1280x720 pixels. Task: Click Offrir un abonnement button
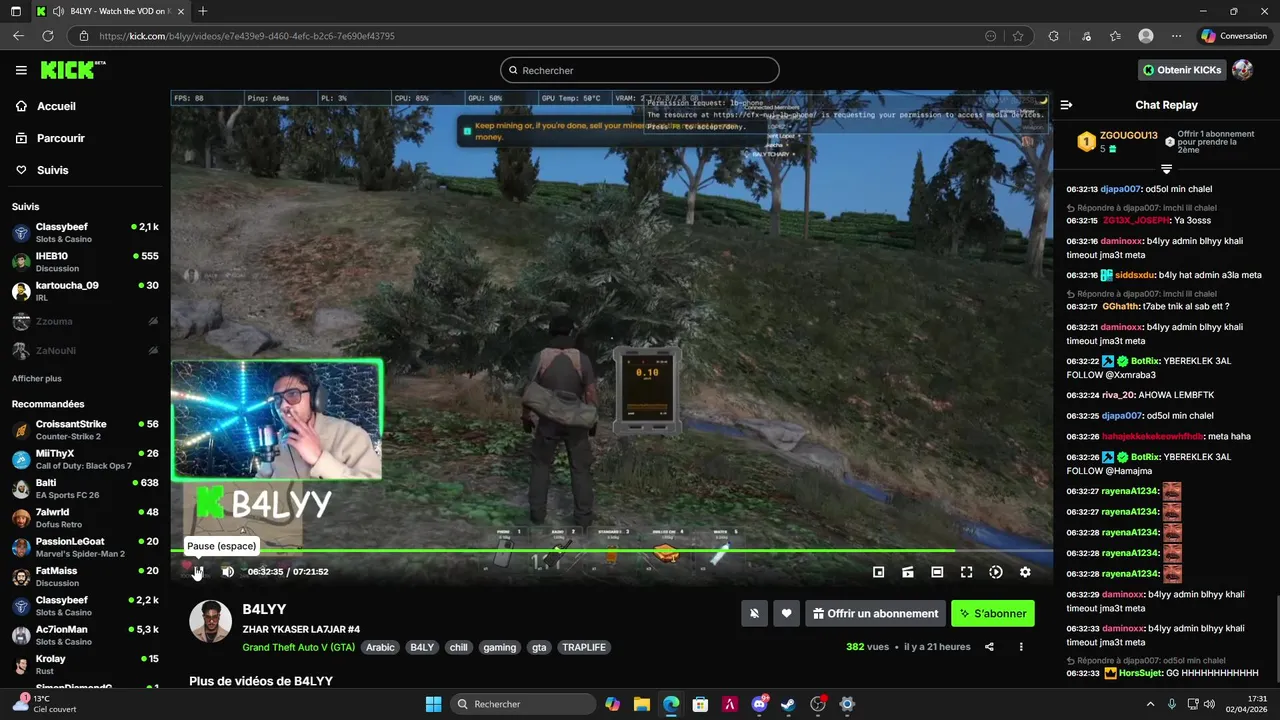876,614
